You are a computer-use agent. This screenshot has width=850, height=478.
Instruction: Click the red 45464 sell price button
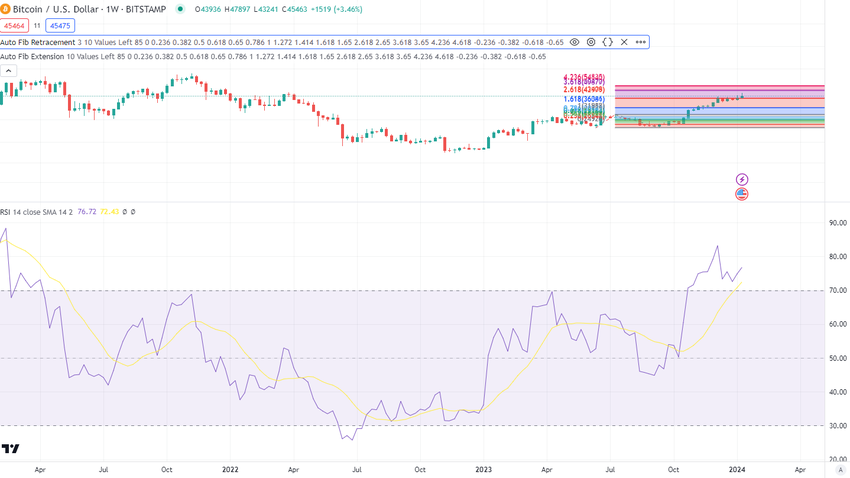14,25
